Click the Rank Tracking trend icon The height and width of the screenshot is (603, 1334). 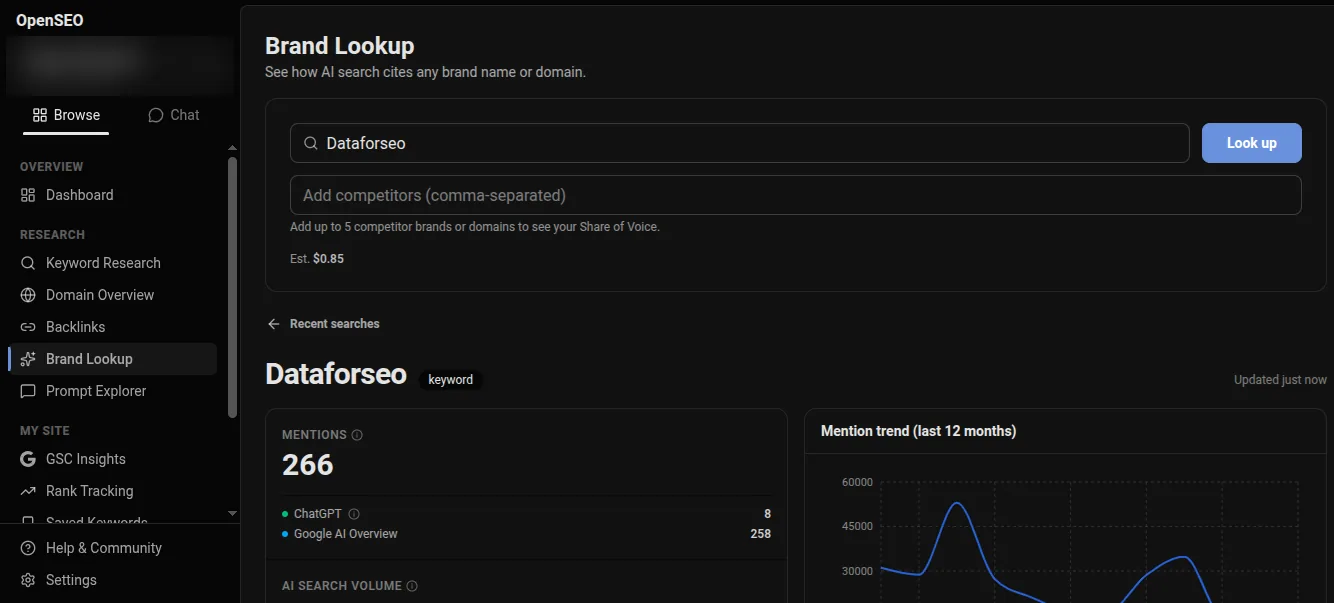pos(28,491)
